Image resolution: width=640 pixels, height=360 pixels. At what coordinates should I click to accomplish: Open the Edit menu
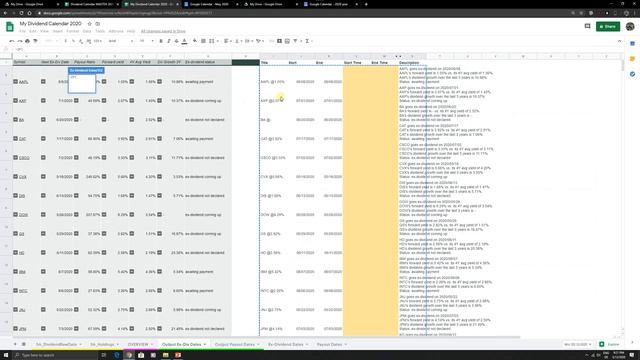coord(33,31)
